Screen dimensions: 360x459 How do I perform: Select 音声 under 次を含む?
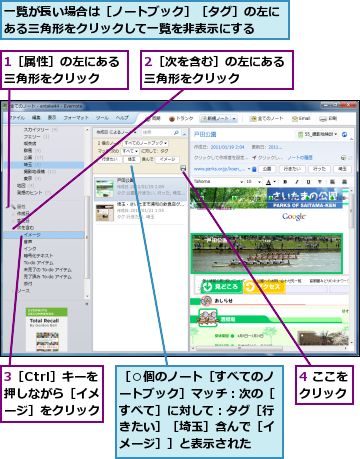[x=28, y=242]
